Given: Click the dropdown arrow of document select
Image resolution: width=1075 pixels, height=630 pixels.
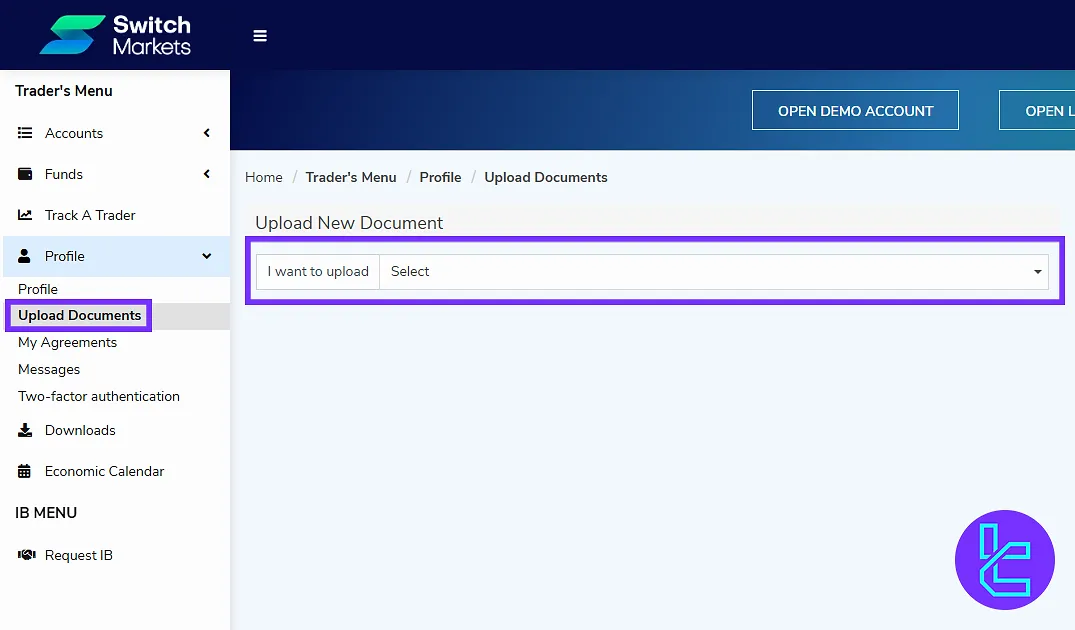Looking at the screenshot, I should 1037,271.
